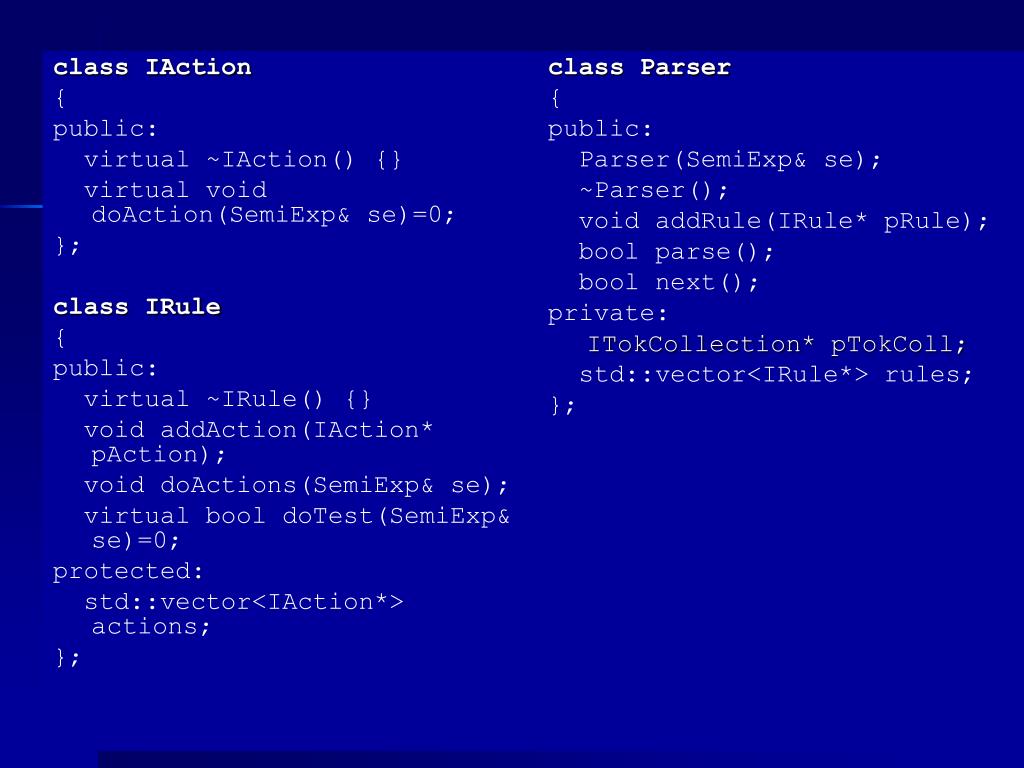Viewport: 1024px width, 768px height.
Task: Click the 'actions;' member name
Action: click(x=151, y=627)
